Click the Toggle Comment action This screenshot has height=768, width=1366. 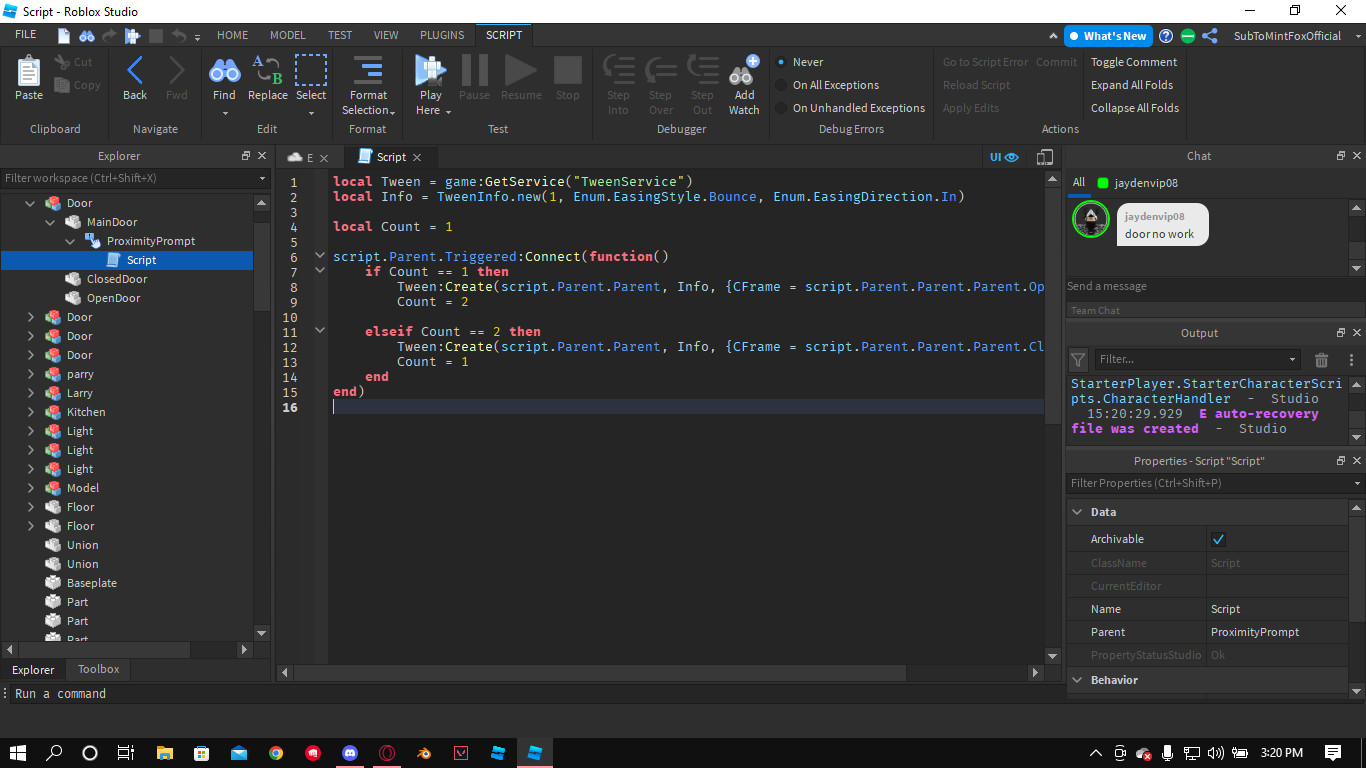[1133, 62]
